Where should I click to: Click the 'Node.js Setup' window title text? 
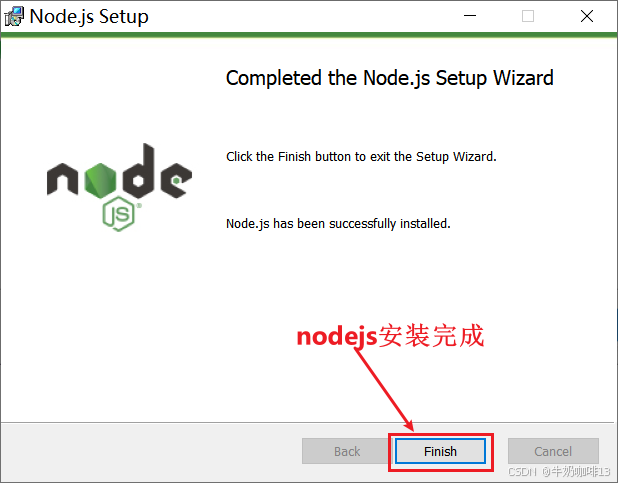coord(89,17)
